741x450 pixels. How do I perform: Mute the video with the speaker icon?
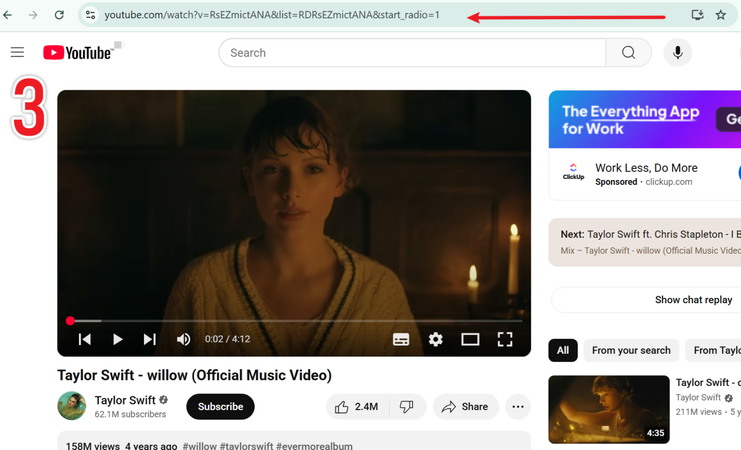(x=183, y=339)
